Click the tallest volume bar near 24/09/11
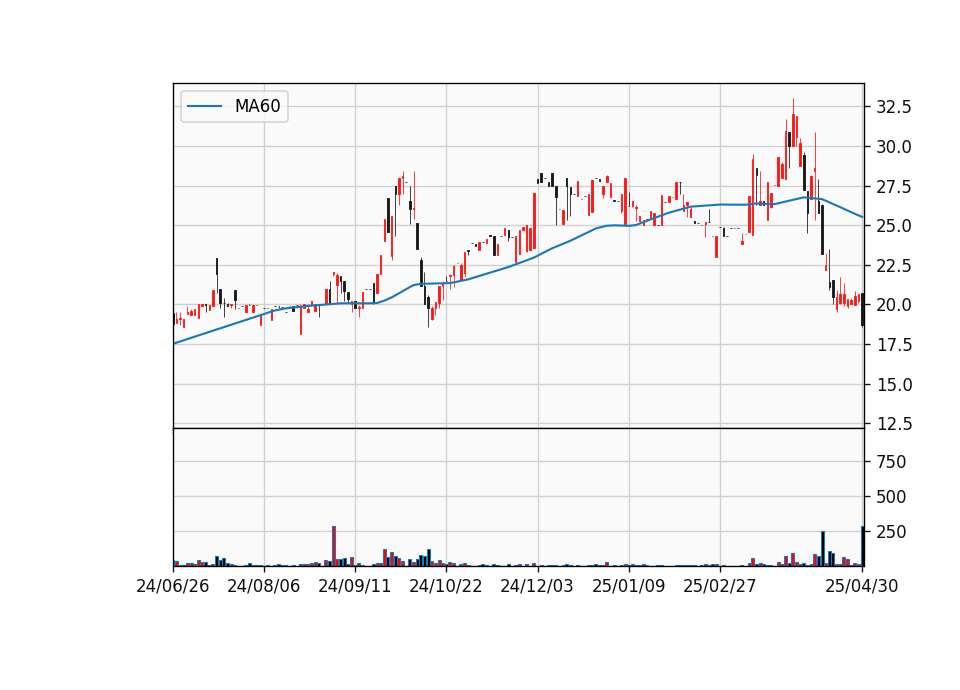The height and width of the screenshot is (690, 960). [x=334, y=546]
